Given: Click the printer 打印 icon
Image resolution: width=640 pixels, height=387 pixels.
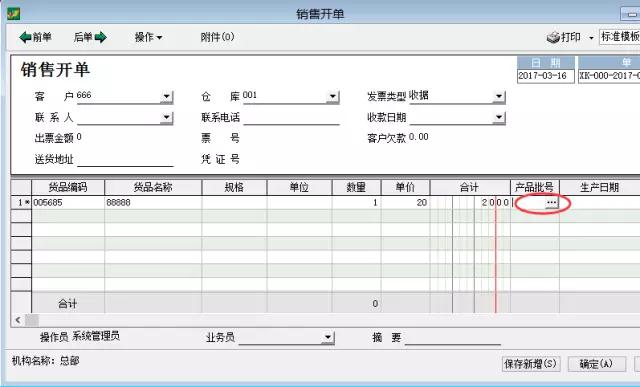Looking at the screenshot, I should pyautogui.click(x=553, y=37).
